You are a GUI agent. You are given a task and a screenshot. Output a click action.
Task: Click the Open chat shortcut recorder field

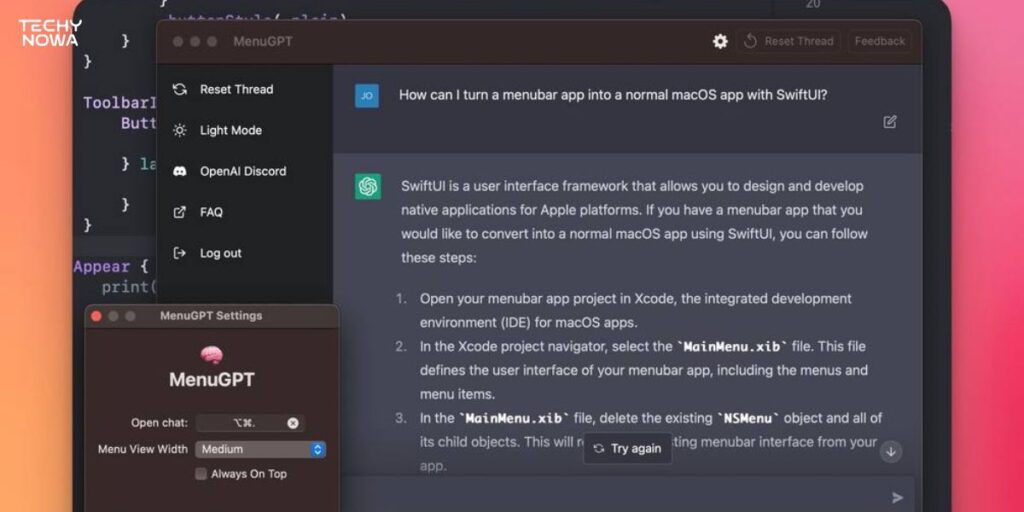pyautogui.click(x=250, y=423)
